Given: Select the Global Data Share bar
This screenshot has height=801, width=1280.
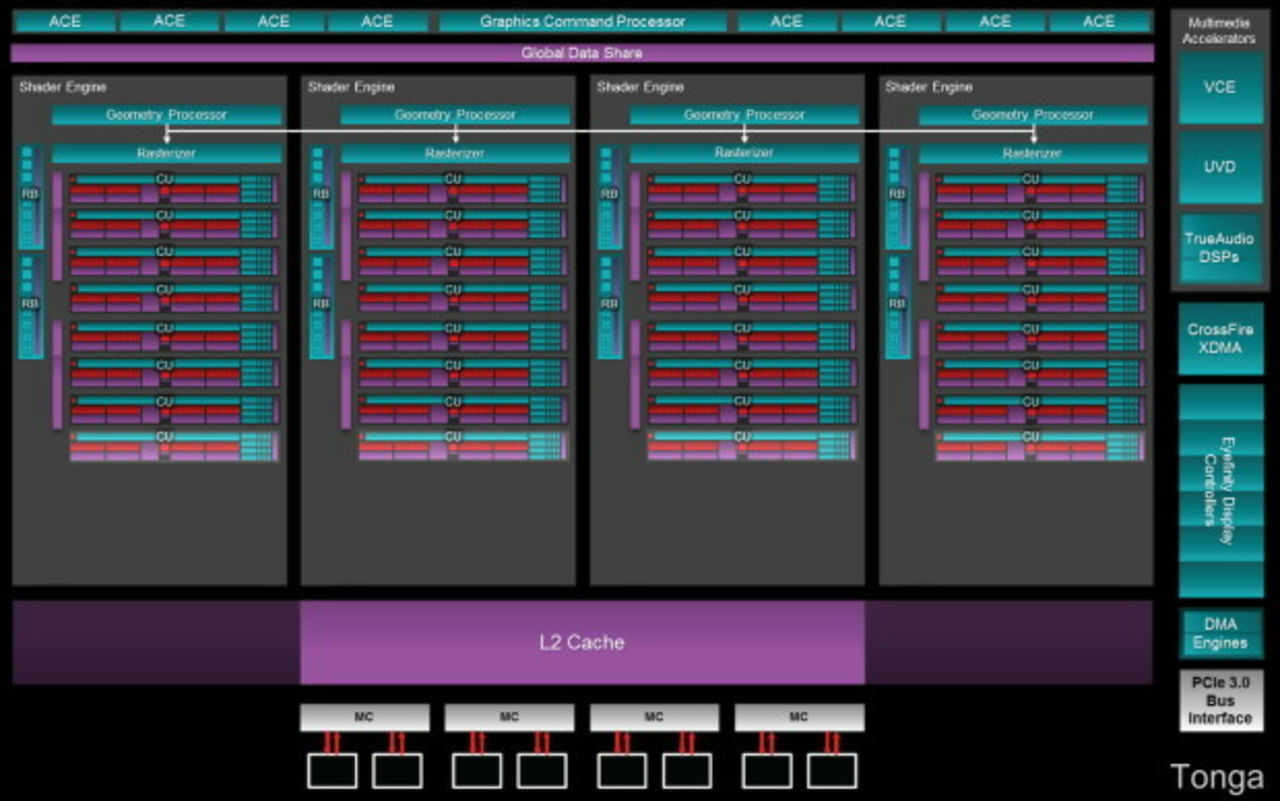Looking at the screenshot, I should click(581, 53).
